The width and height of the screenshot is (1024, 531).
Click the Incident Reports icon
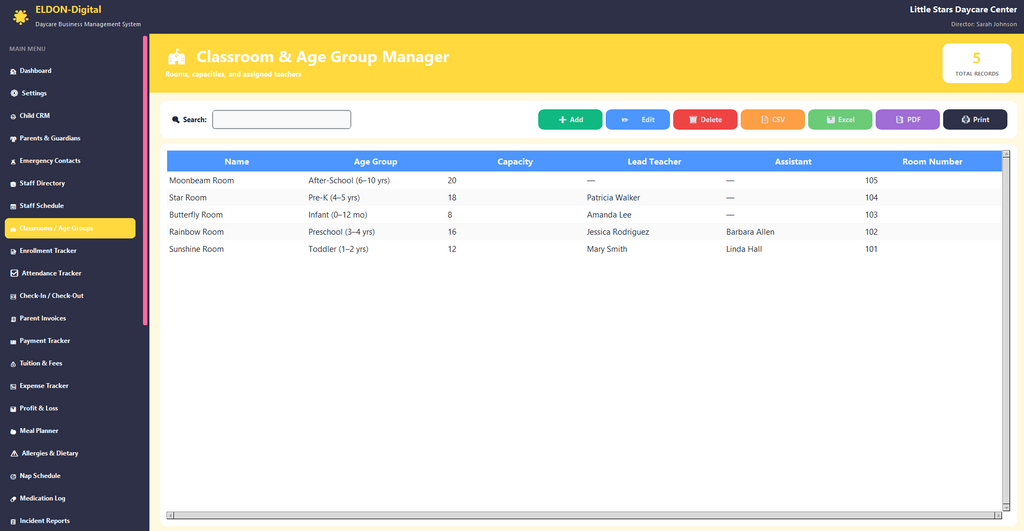tap(13, 522)
